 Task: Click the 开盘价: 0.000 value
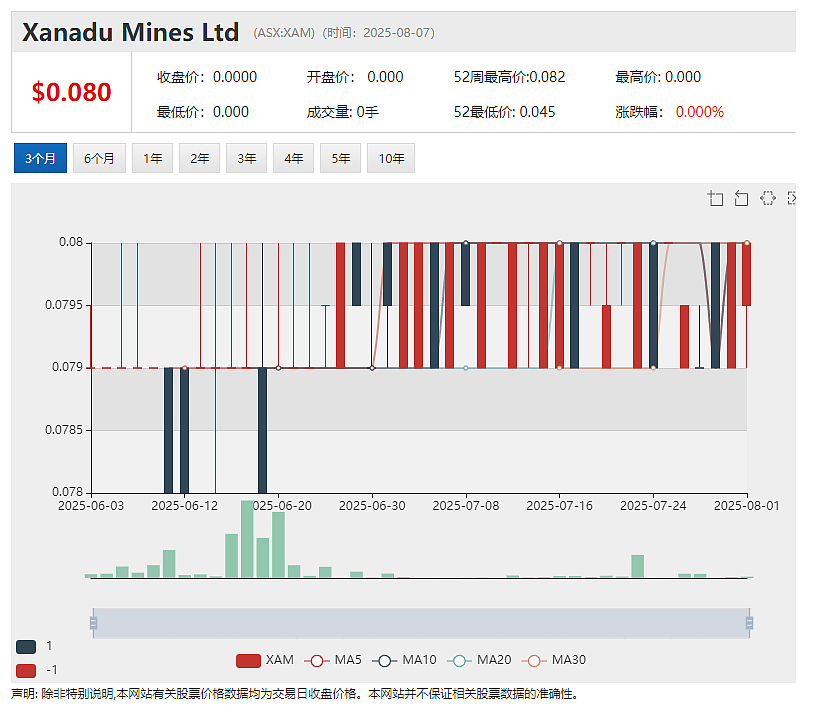click(355, 77)
